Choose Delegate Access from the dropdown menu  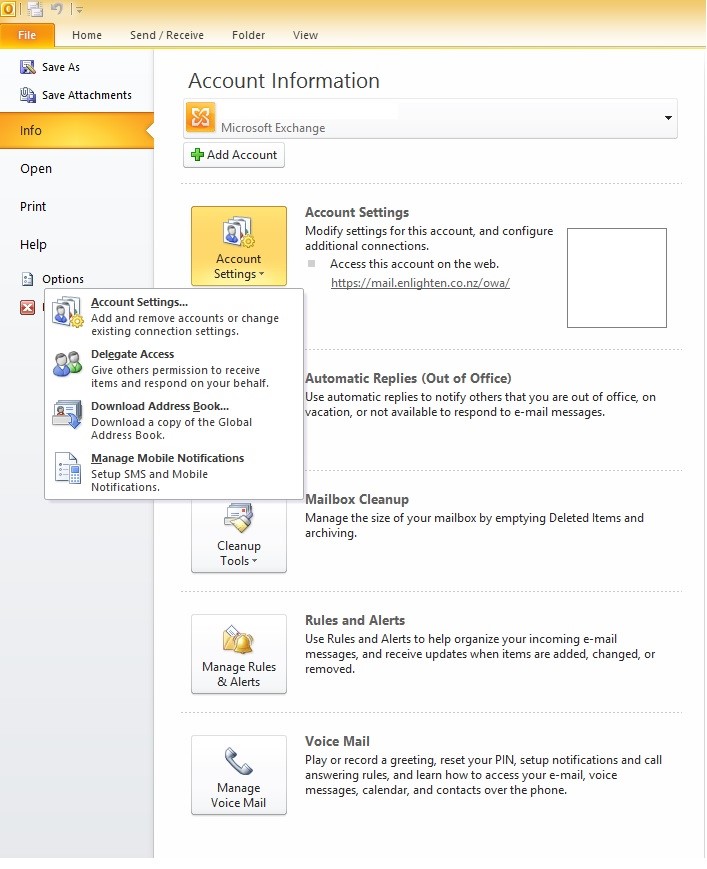(x=174, y=368)
